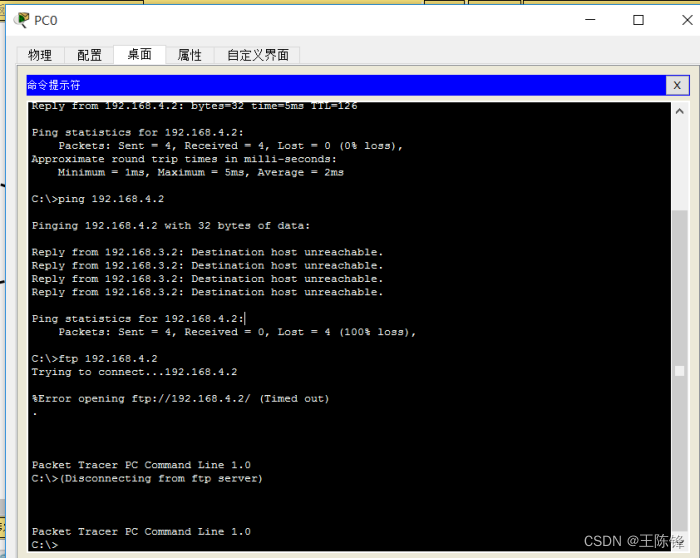
Task: Click the 命令提示符 title bar text
Action: pos(54,85)
